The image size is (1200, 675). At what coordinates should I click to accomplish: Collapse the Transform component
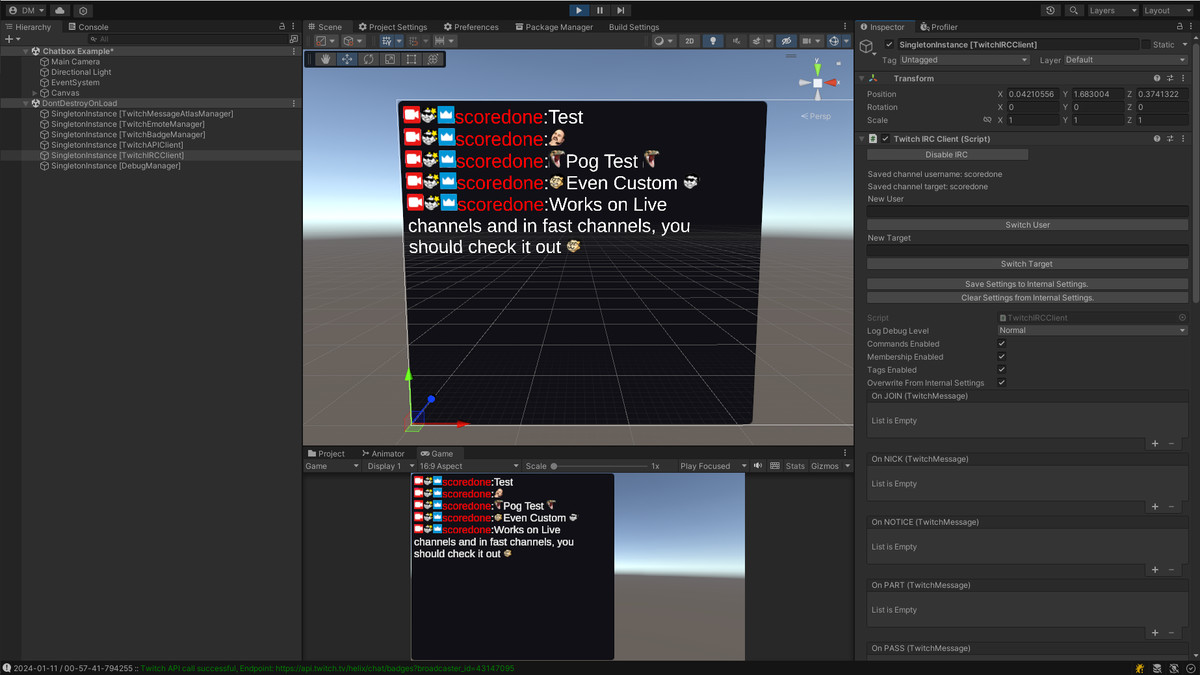(862, 78)
